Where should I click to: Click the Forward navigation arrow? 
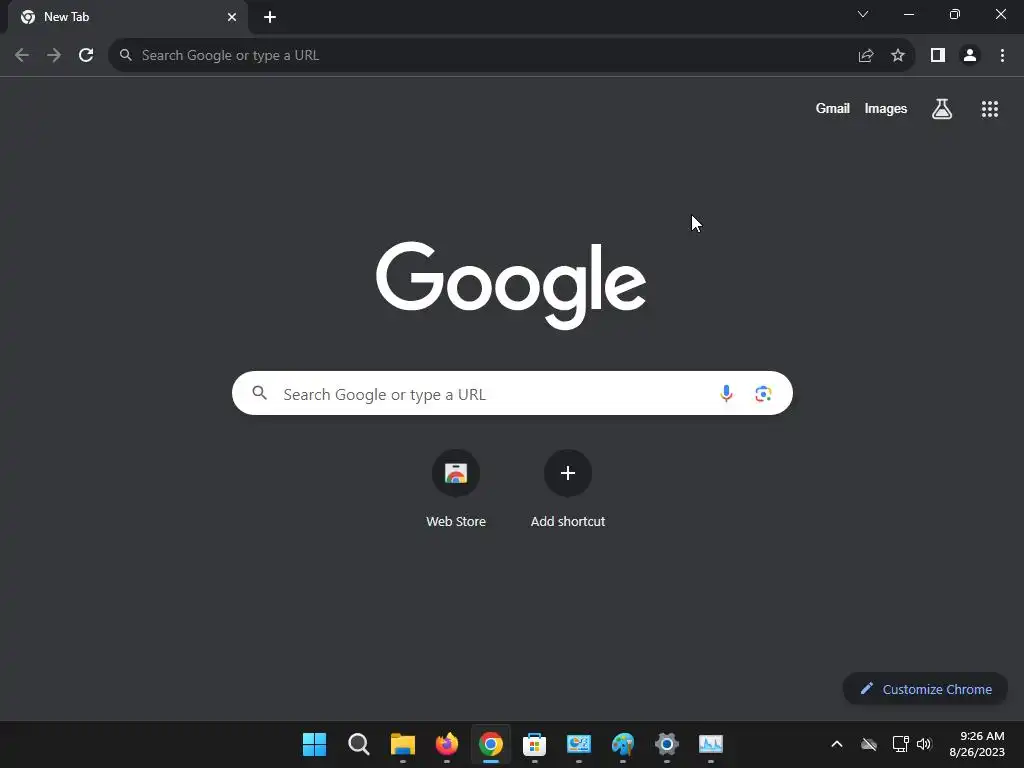pos(54,56)
